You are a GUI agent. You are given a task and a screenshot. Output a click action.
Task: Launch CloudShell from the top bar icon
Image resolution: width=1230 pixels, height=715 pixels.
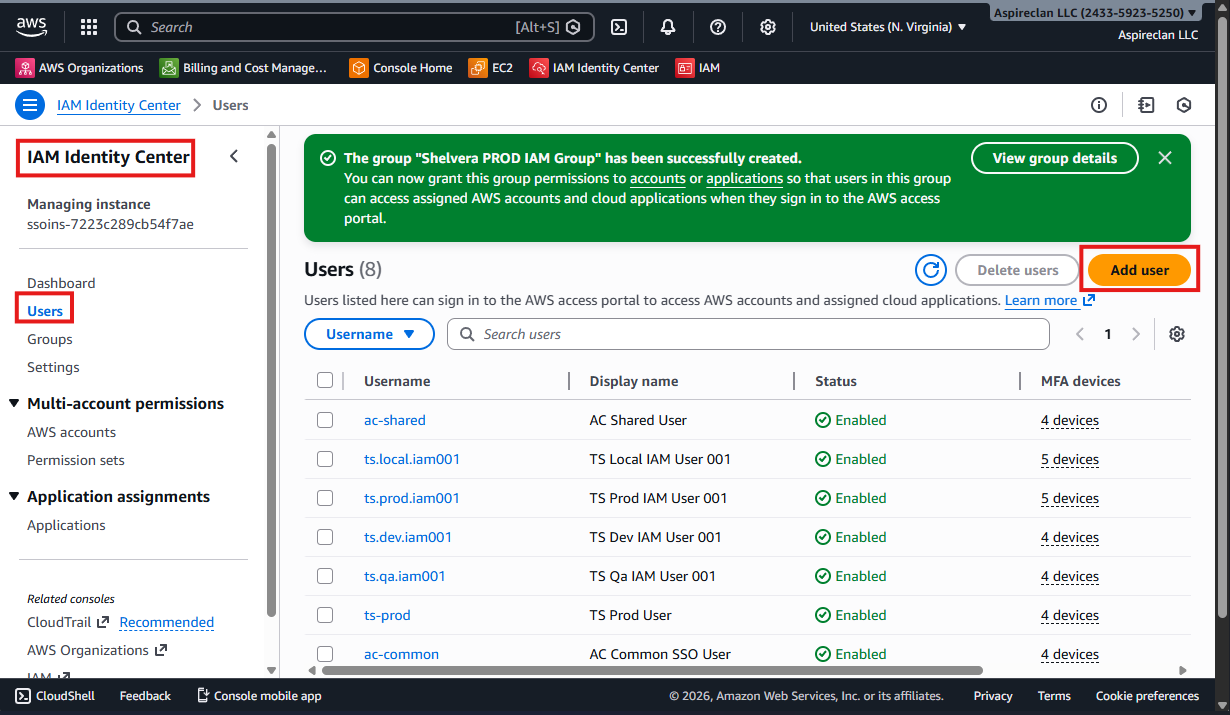point(619,27)
